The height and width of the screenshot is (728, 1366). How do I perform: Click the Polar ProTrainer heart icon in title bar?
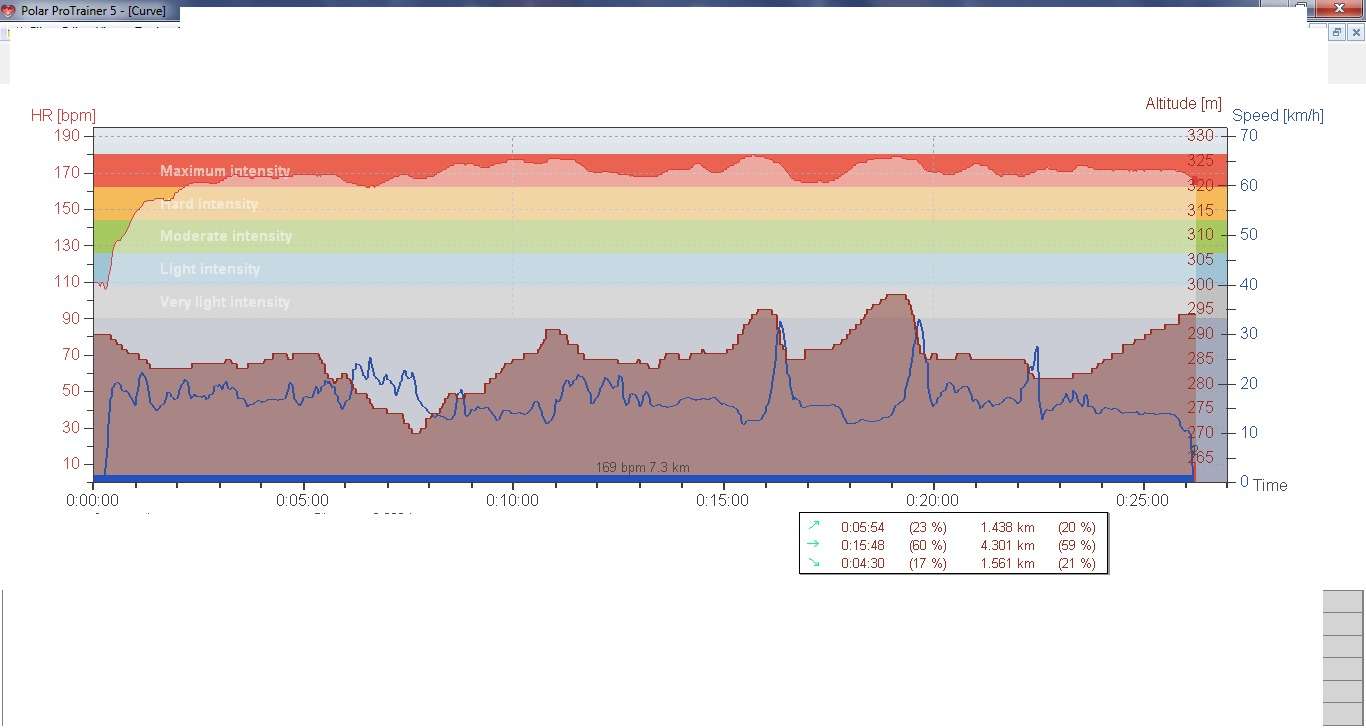click(x=9, y=10)
